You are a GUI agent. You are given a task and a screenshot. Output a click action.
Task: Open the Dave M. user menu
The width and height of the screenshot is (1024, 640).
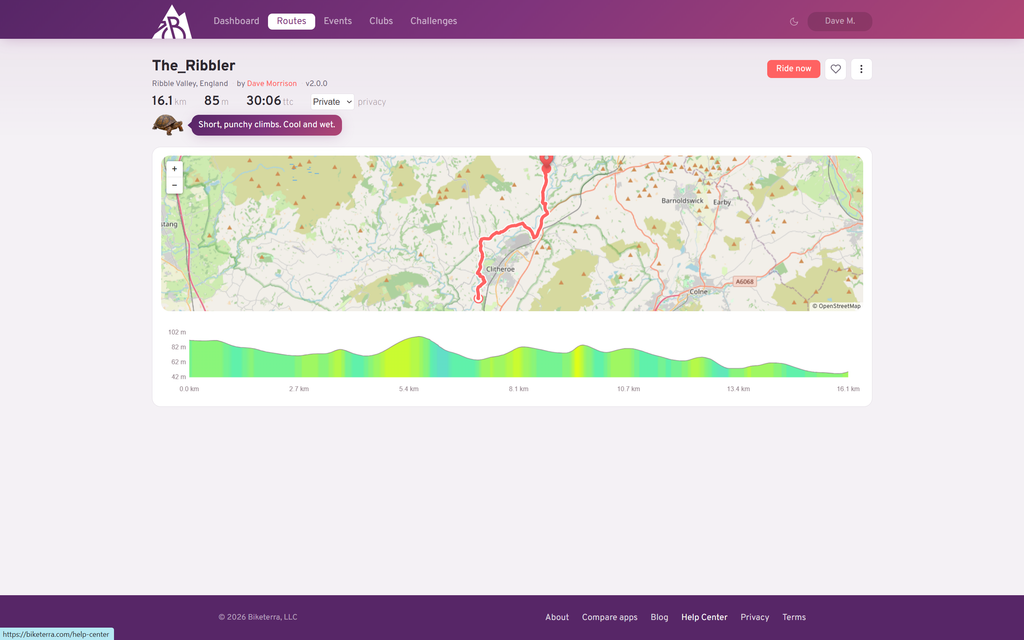click(x=840, y=22)
